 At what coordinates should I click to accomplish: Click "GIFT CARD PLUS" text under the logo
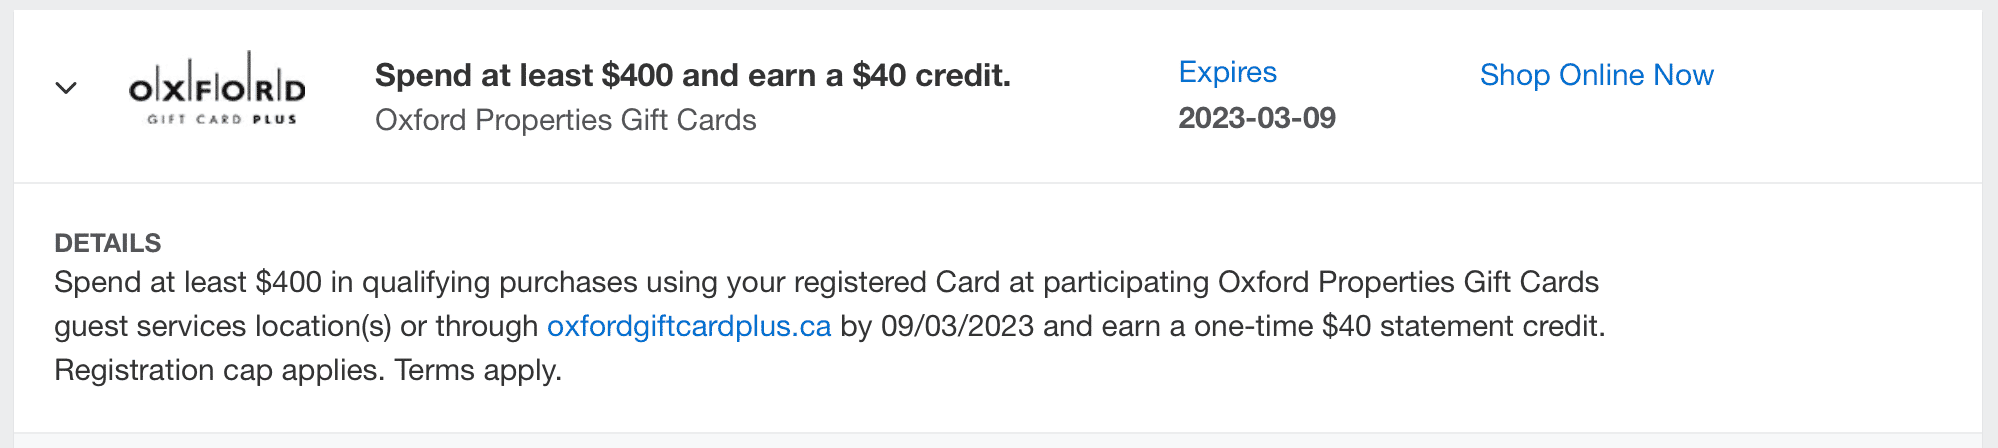[222, 119]
